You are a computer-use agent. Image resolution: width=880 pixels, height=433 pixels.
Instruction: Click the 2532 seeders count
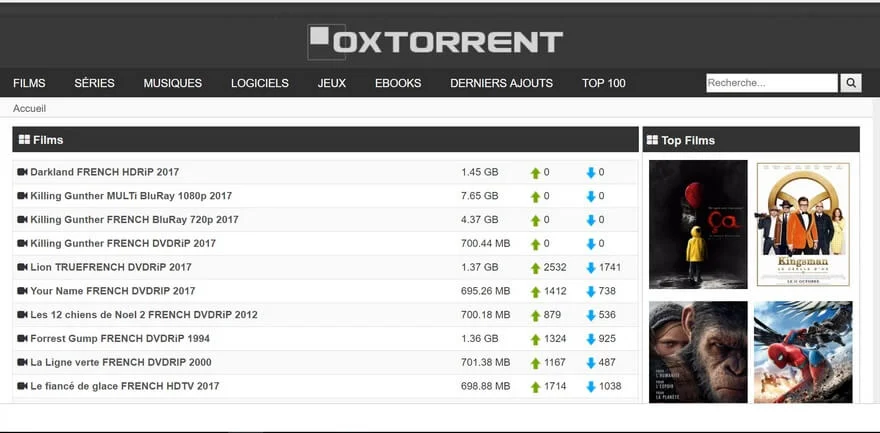[x=555, y=267]
